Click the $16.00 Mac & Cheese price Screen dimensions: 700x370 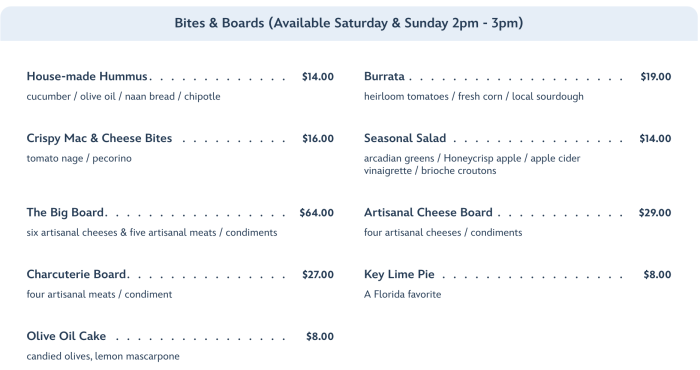tap(318, 139)
